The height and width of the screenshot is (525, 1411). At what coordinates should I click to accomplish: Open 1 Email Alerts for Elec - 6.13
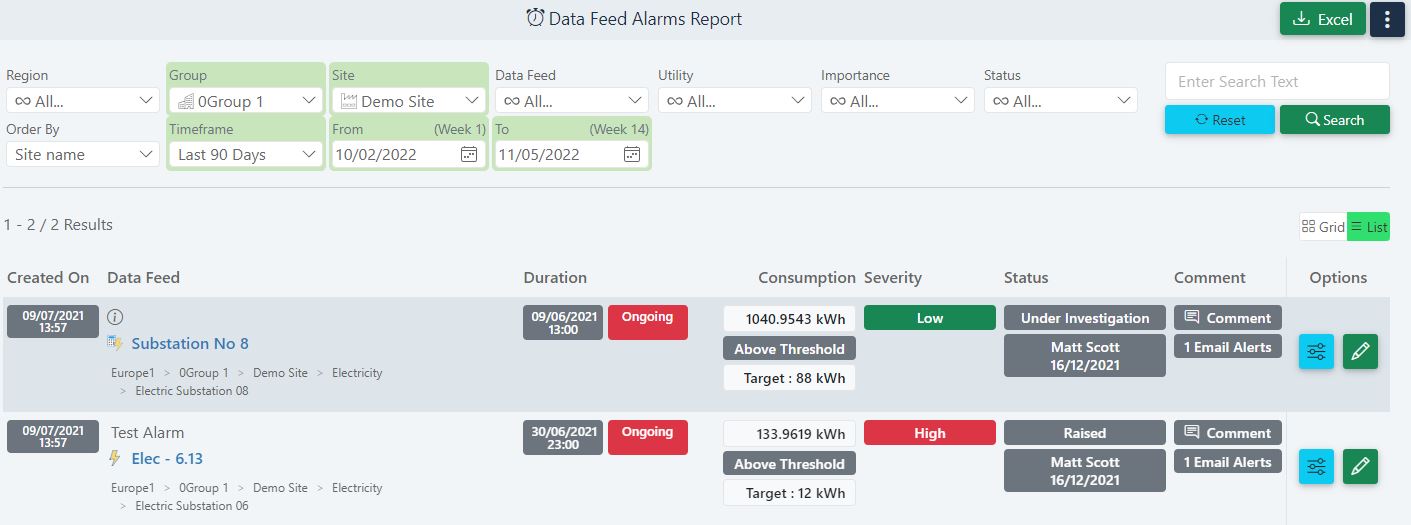coord(1228,462)
